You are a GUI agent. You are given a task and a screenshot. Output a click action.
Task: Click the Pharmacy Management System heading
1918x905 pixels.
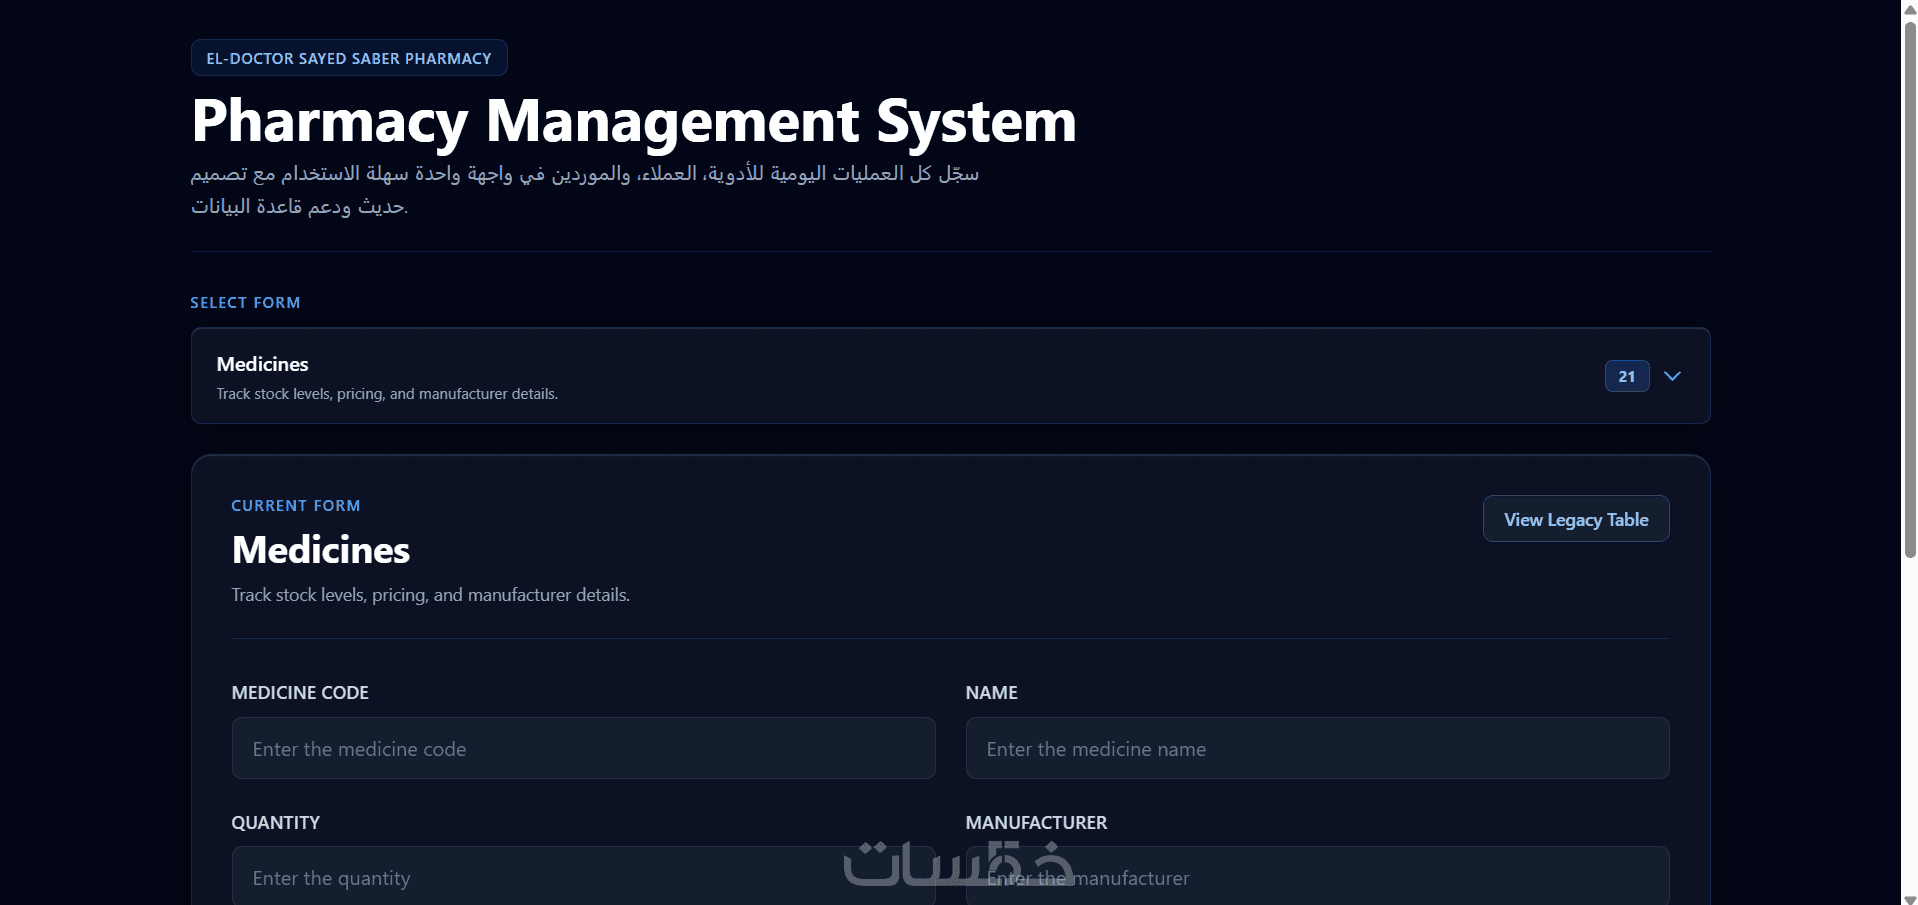pyautogui.click(x=634, y=121)
